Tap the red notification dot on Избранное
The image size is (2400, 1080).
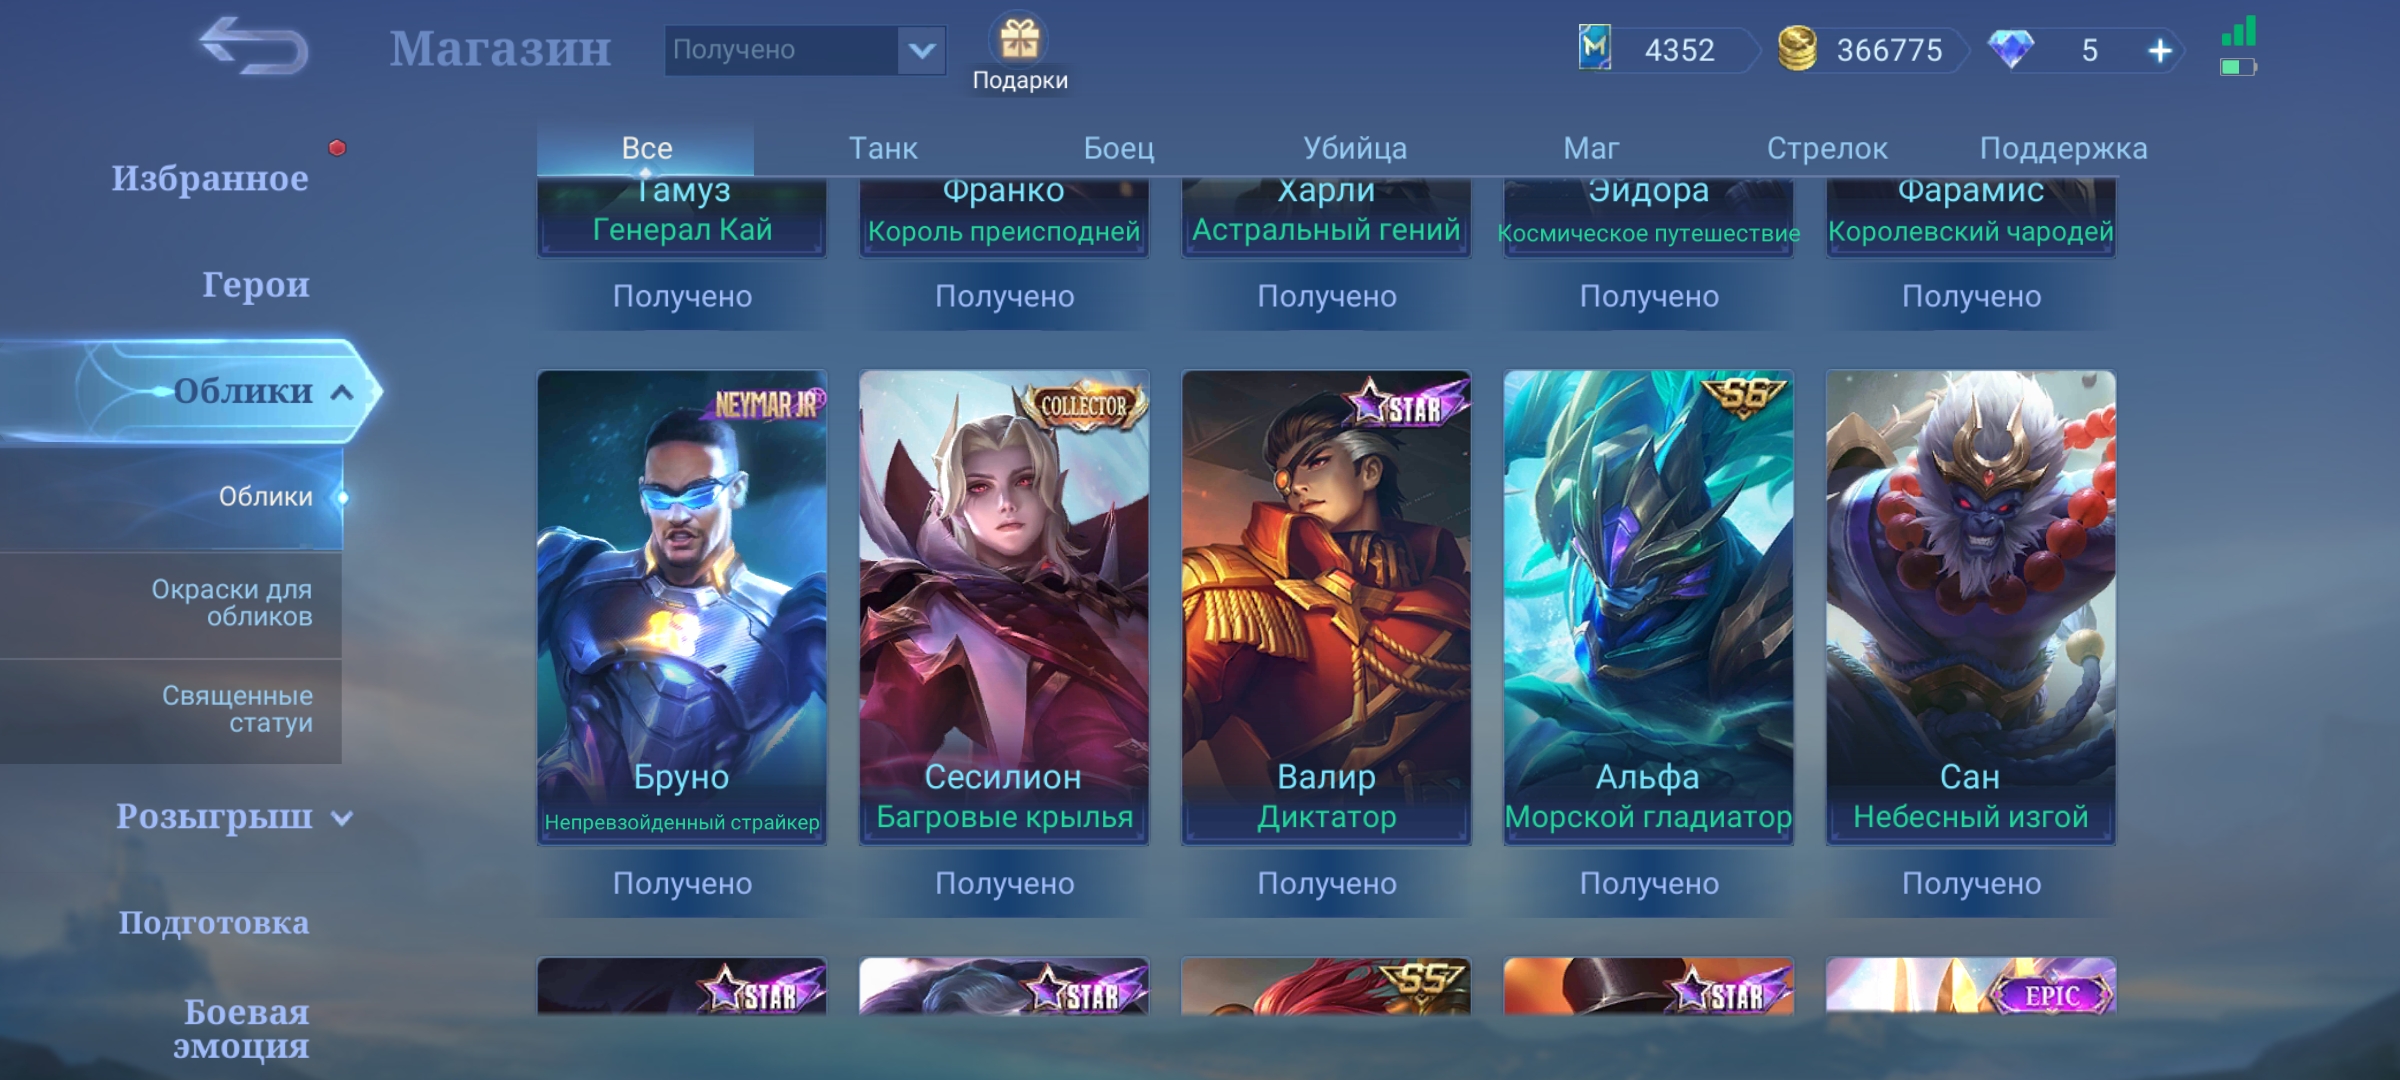(337, 148)
